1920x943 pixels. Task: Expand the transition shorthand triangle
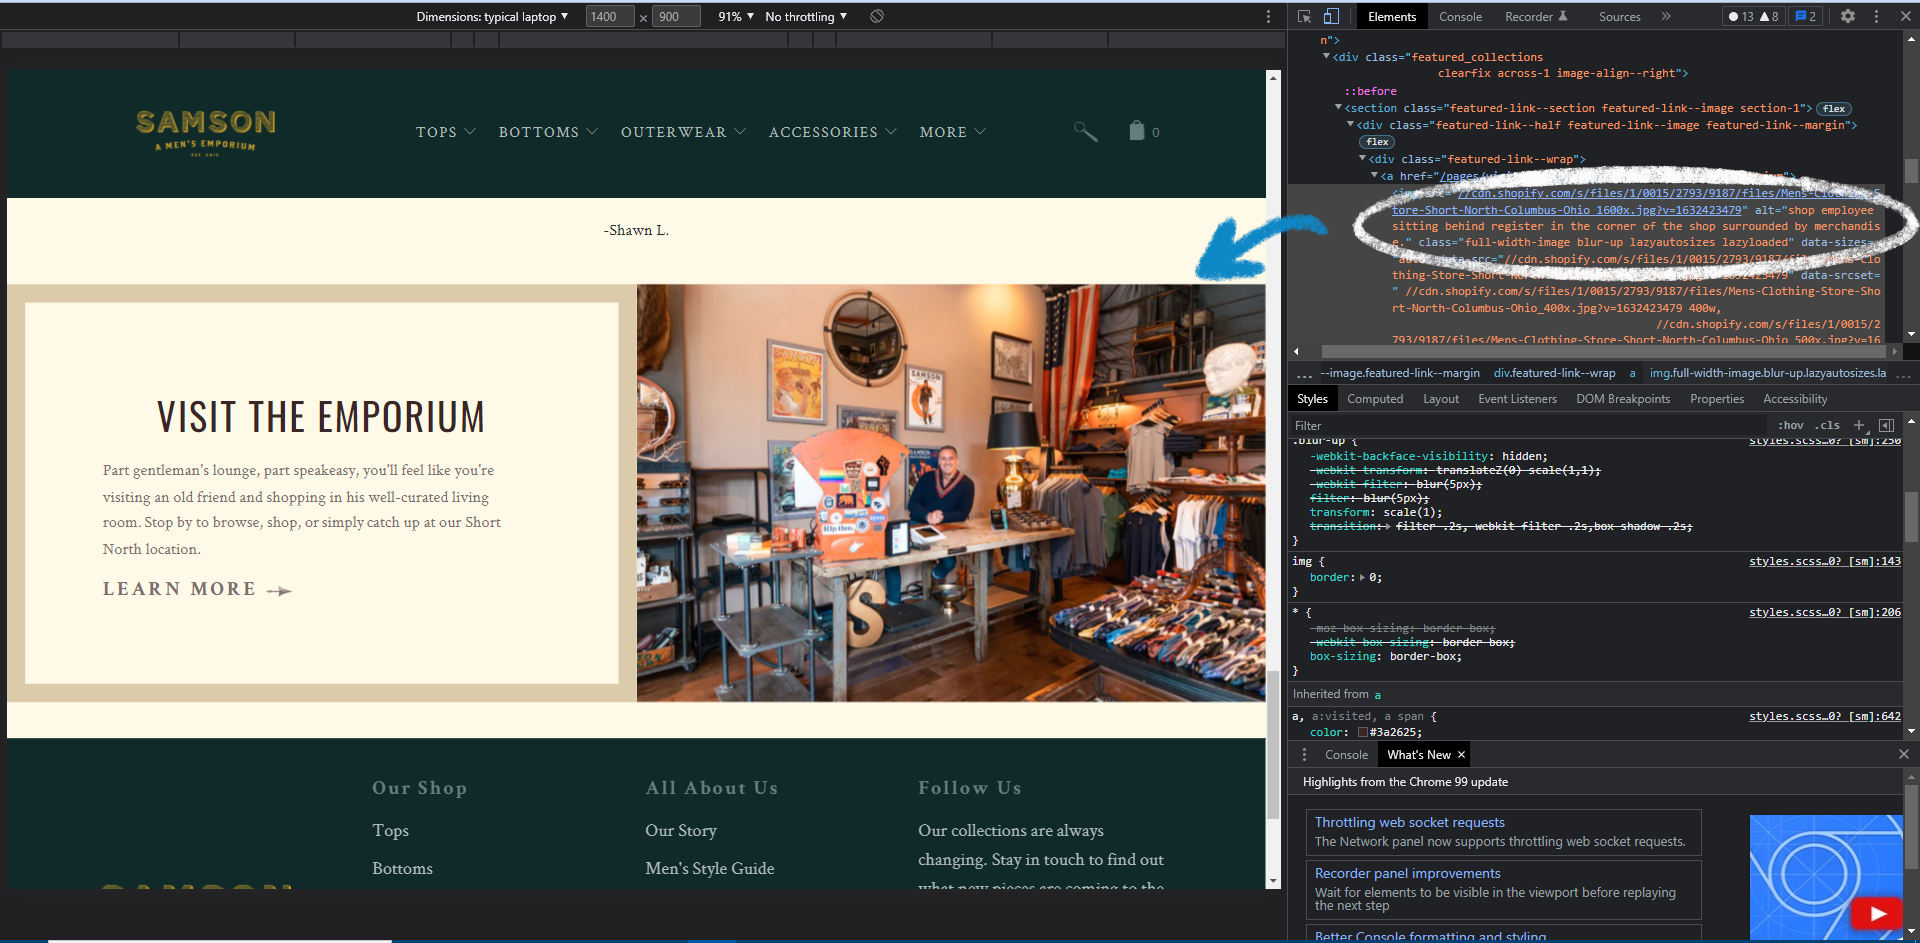click(x=1388, y=526)
